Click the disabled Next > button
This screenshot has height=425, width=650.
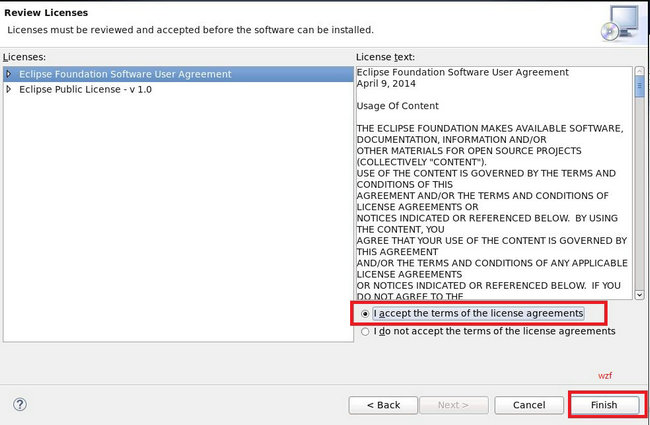454,405
